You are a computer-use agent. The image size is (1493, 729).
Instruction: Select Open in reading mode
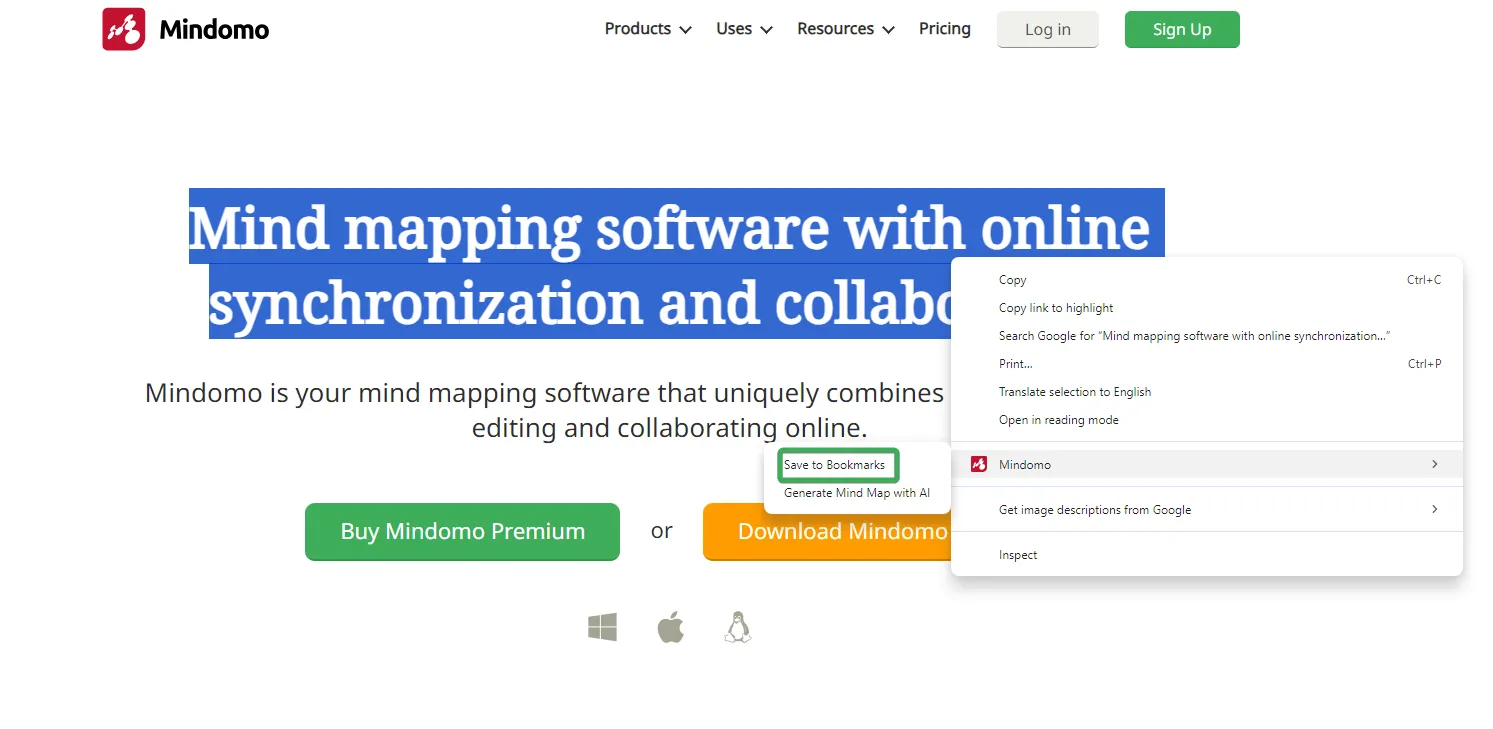pyautogui.click(x=1207, y=420)
